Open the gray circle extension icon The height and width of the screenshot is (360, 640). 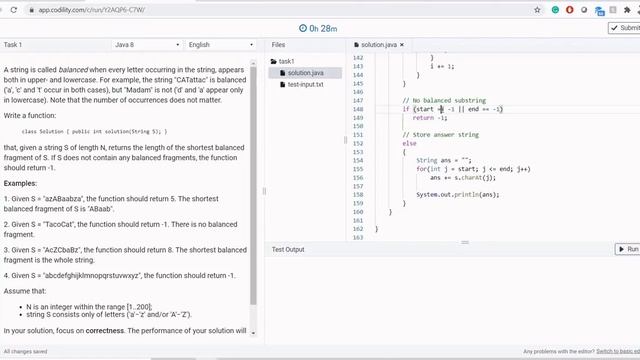(x=584, y=10)
